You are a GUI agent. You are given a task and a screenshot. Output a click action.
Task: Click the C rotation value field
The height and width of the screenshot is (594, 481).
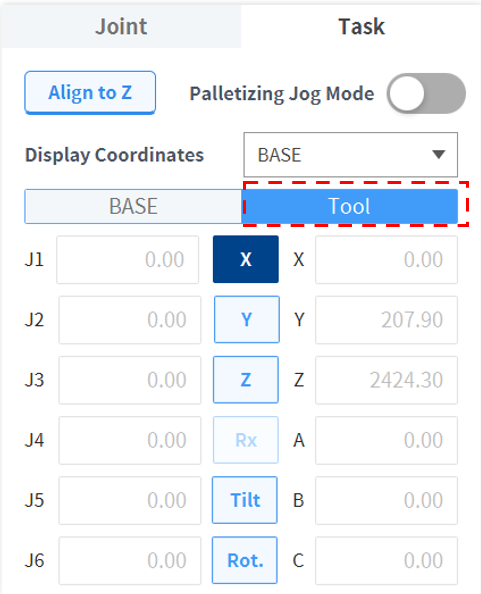click(x=386, y=561)
